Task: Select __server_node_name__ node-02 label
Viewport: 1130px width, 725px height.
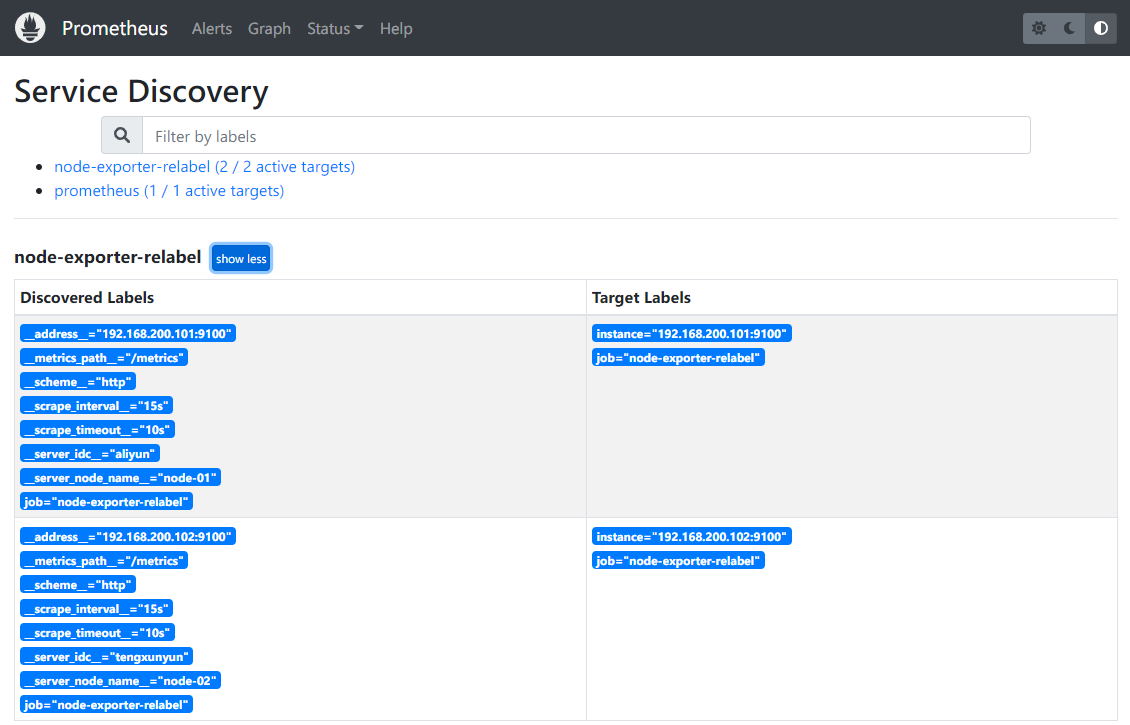Action: [120, 681]
